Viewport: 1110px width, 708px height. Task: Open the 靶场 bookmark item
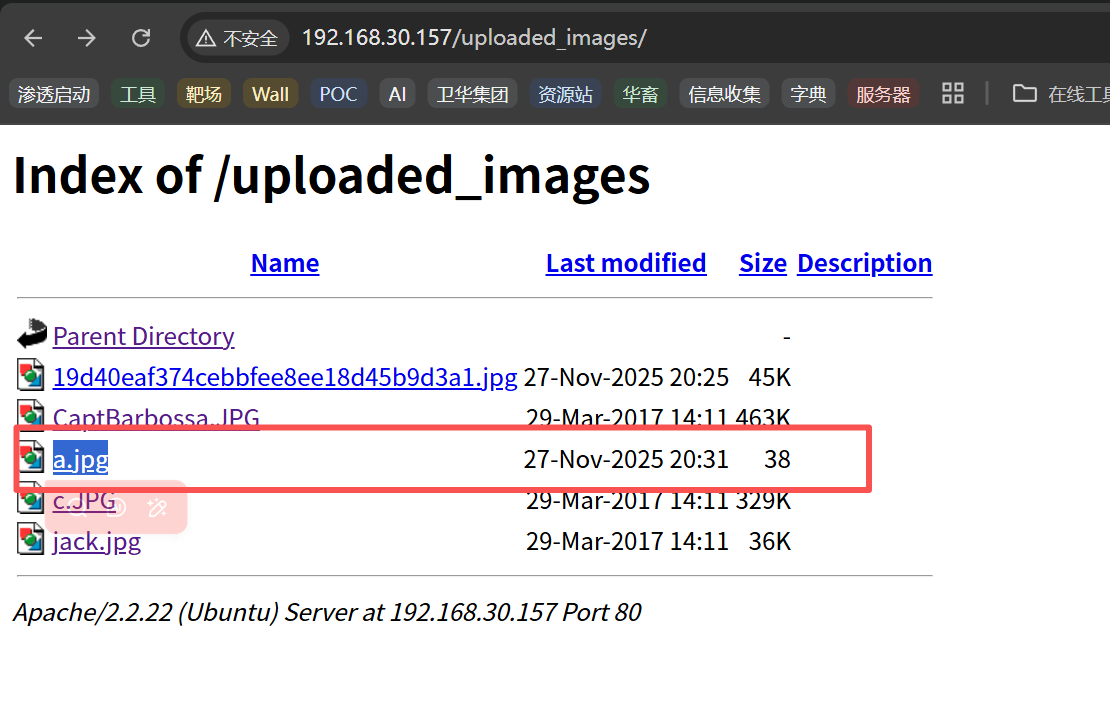pyautogui.click(x=204, y=94)
